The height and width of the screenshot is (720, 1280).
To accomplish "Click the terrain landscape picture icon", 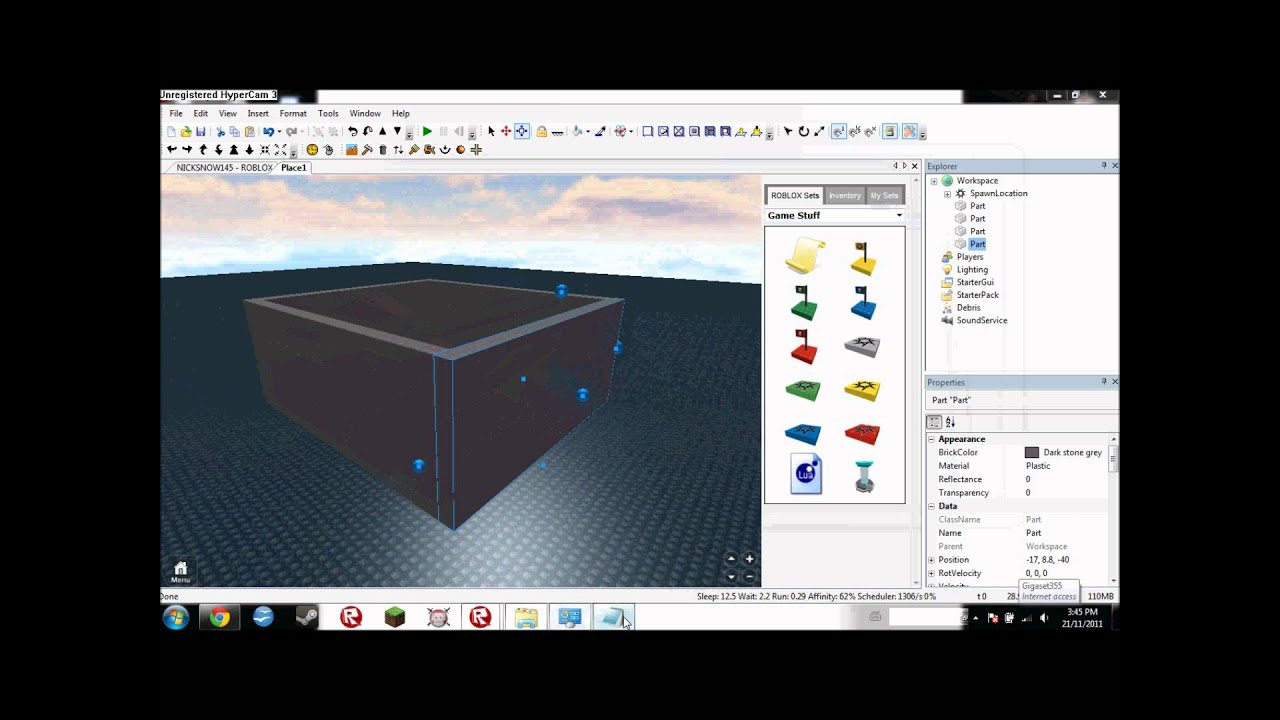I will tap(351, 150).
